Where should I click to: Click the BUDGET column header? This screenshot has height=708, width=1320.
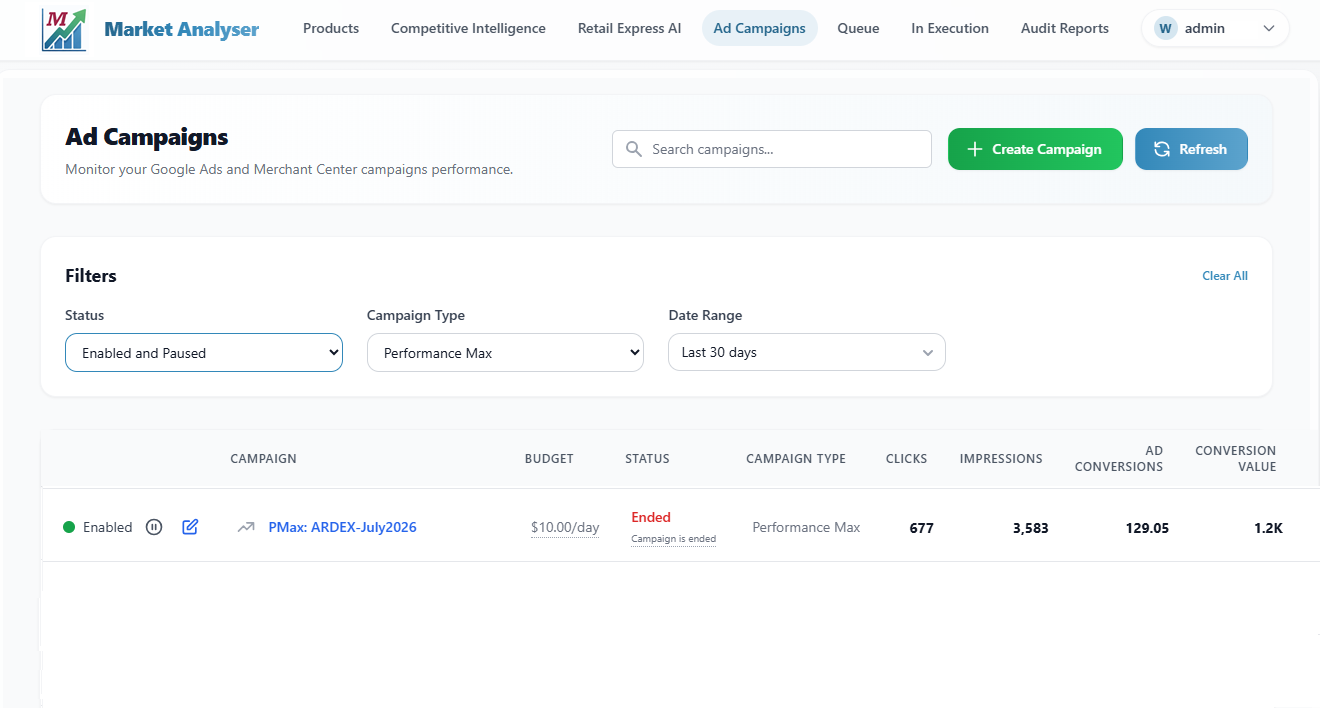point(549,459)
